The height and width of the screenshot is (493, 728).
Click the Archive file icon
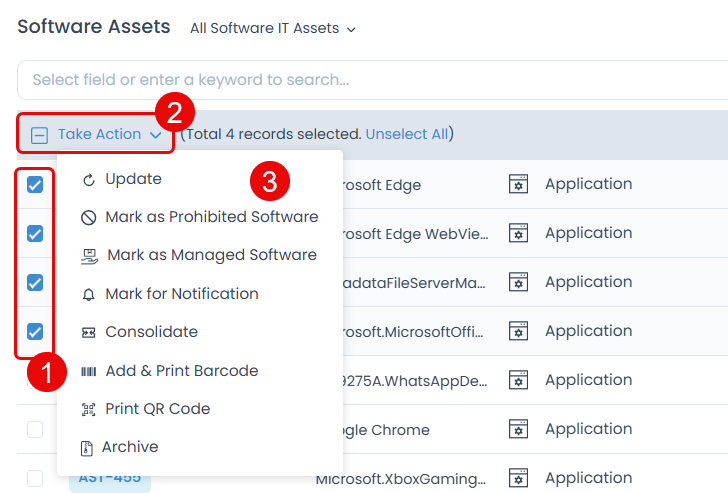(x=86, y=448)
